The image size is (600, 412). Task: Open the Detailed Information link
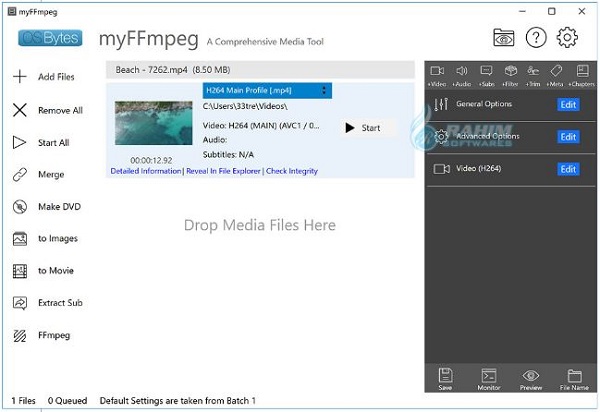(x=146, y=171)
